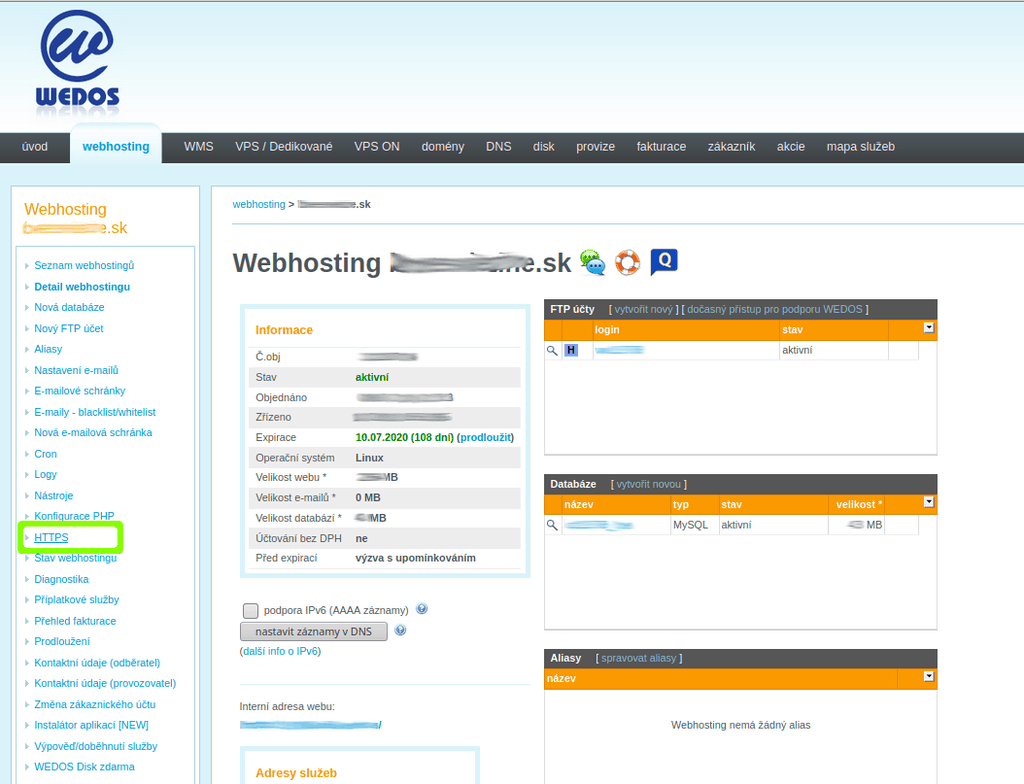This screenshot has height=784, width=1024.
Task: Open Logy in the sidebar
Action: 46,474
